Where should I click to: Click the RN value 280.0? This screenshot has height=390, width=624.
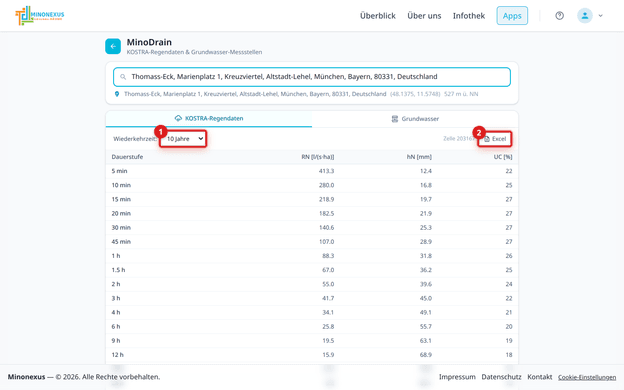click(x=326, y=185)
